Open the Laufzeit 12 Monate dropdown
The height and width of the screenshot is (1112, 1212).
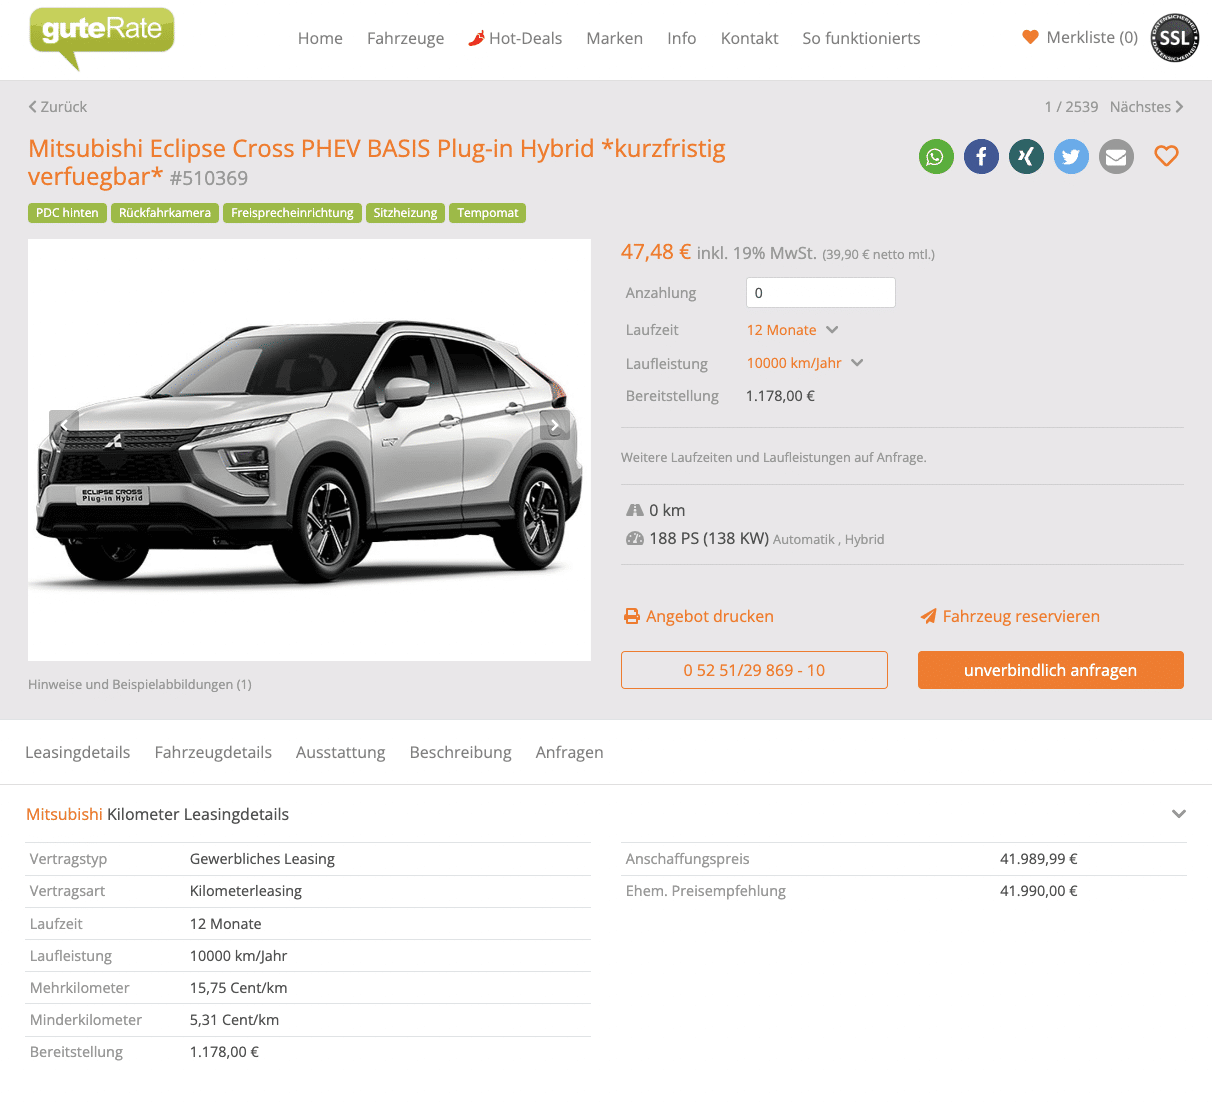[792, 330]
